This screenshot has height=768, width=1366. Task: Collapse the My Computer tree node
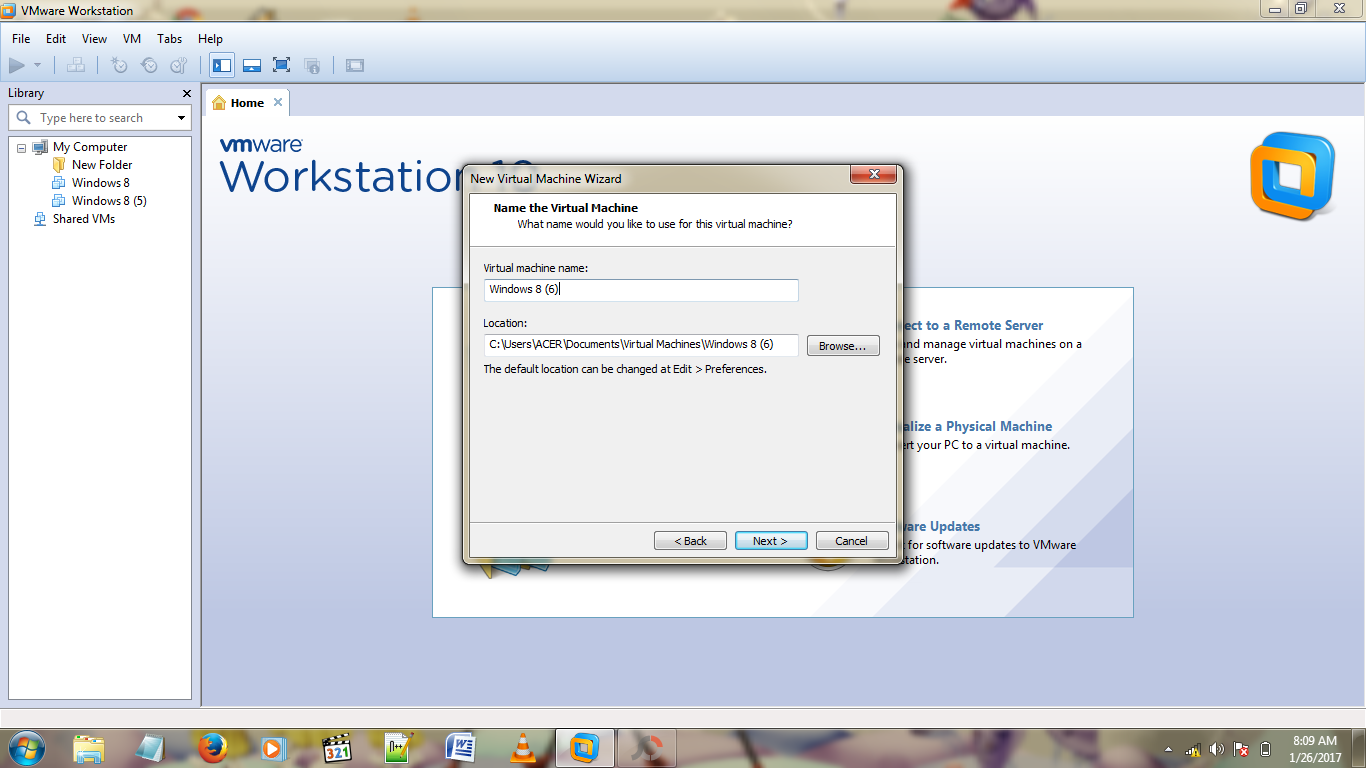(x=21, y=146)
